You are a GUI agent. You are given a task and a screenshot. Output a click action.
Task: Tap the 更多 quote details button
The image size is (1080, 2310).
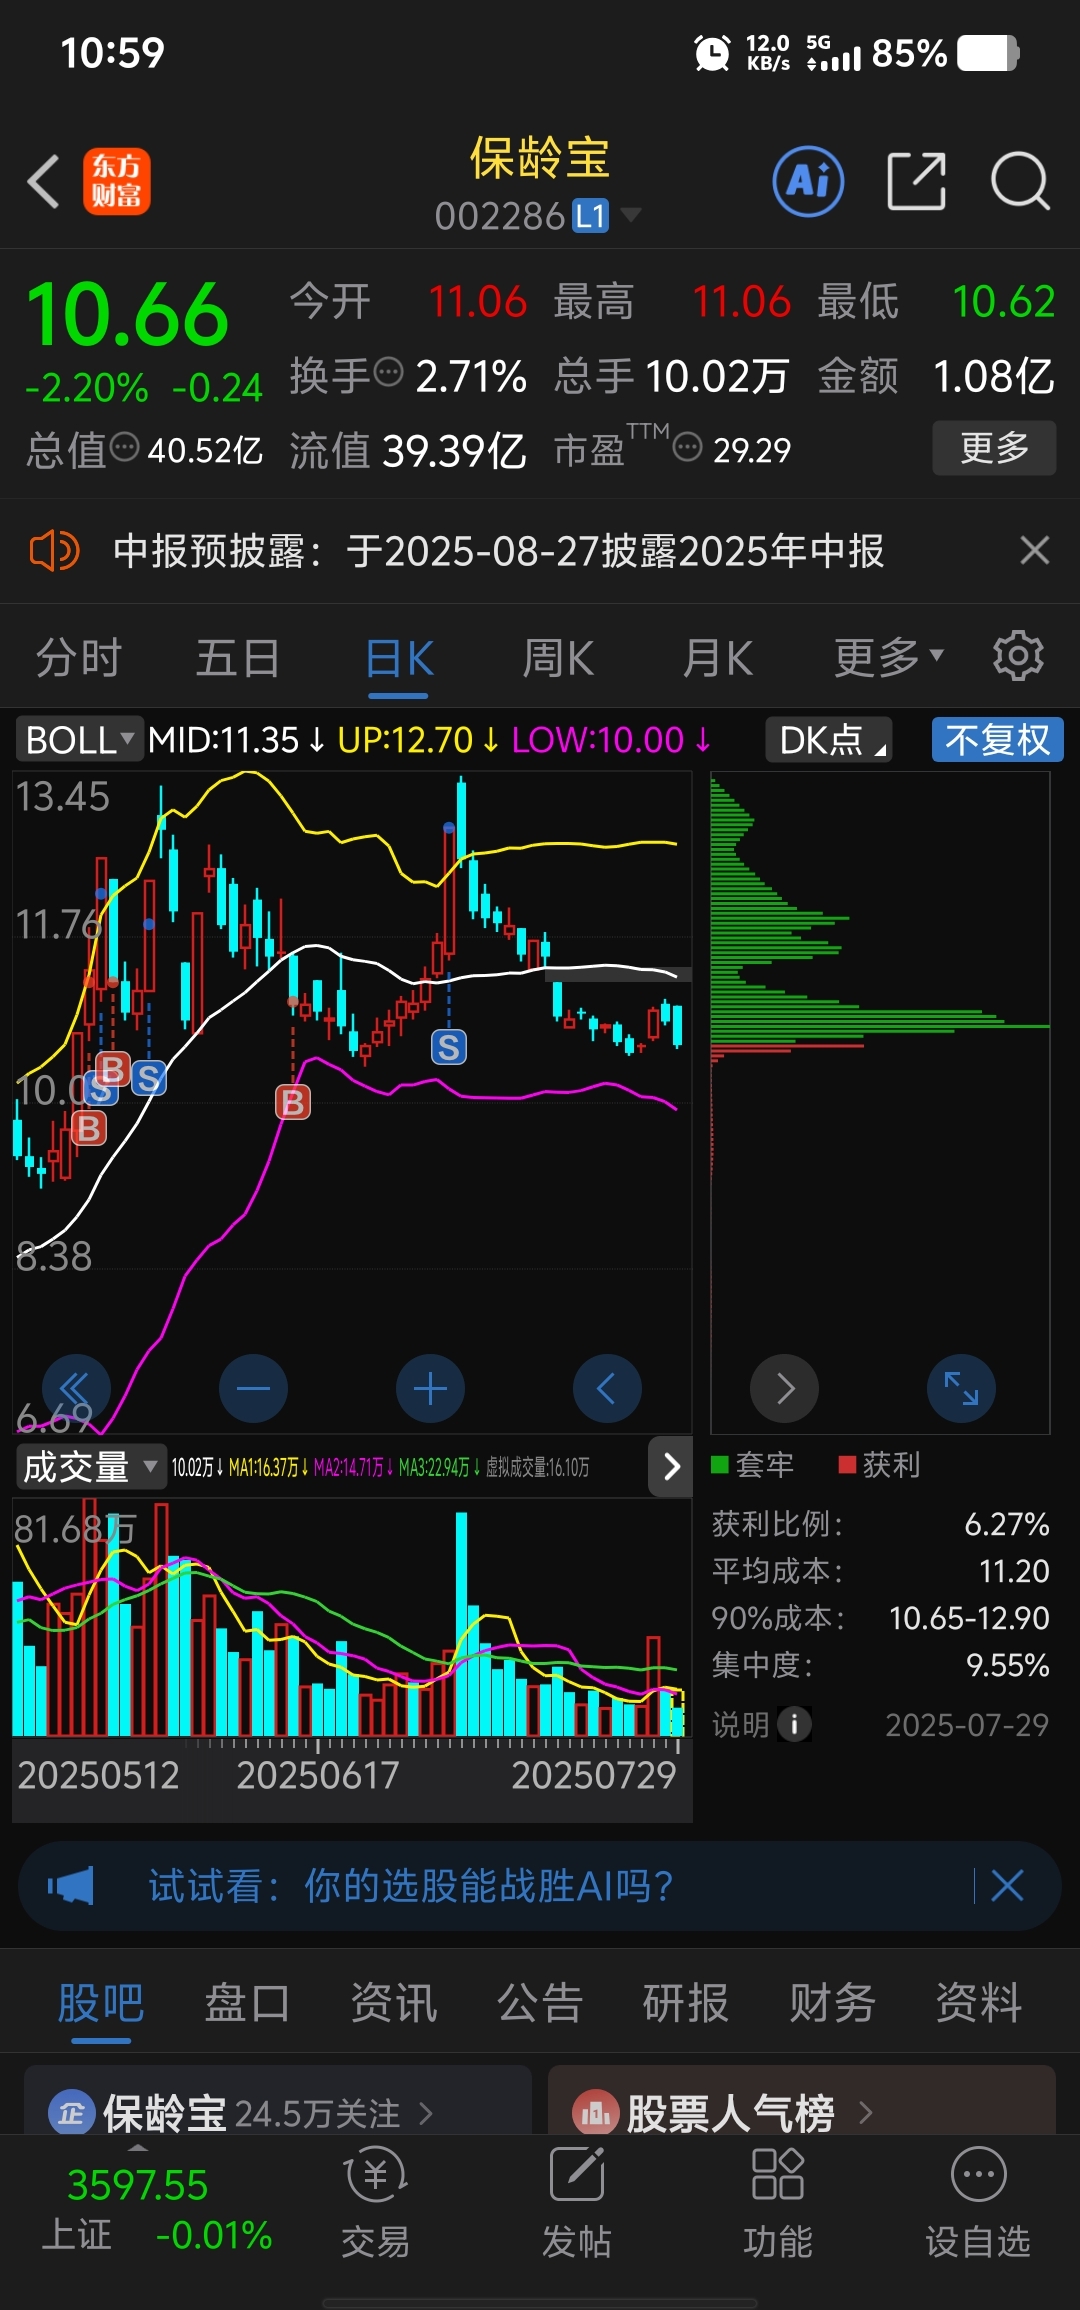click(994, 447)
